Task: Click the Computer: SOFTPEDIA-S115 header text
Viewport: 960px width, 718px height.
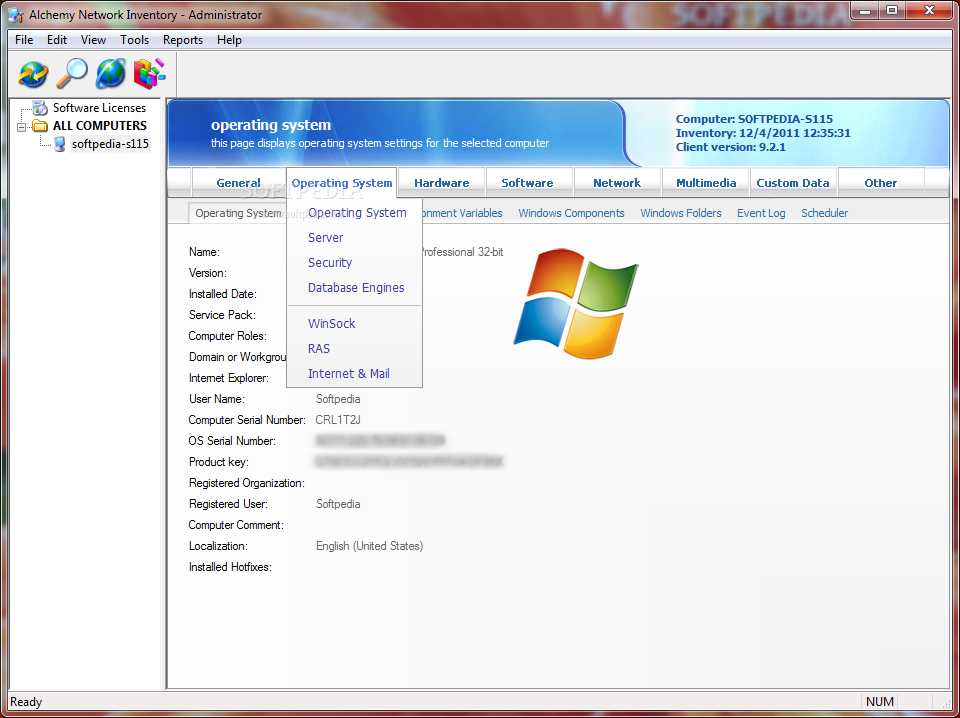Action: point(754,119)
